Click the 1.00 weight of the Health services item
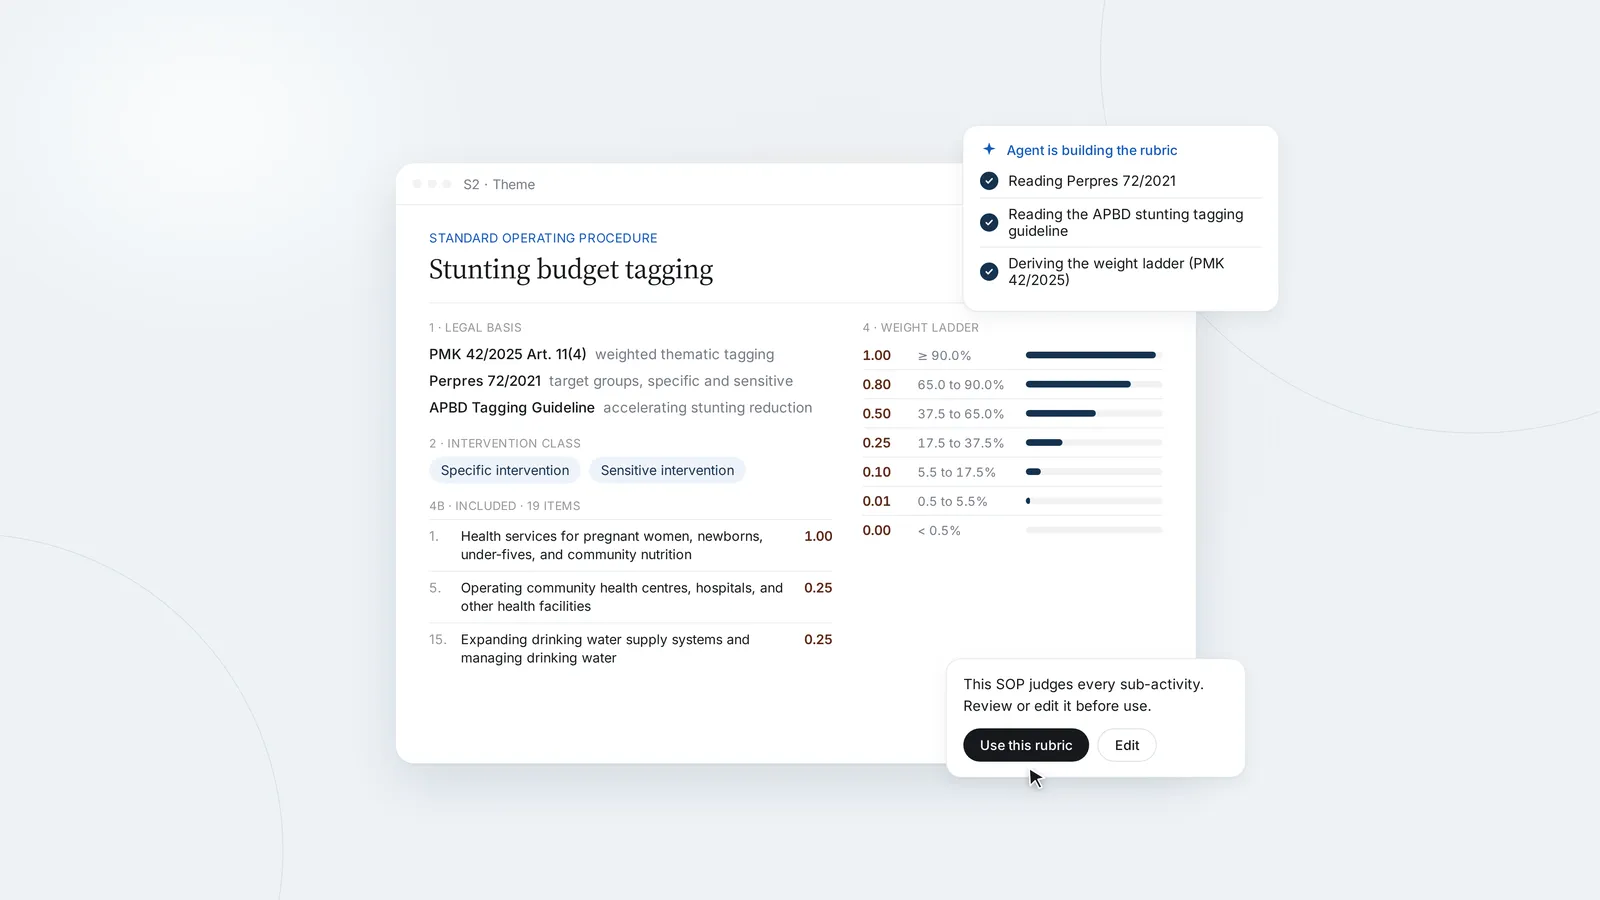This screenshot has width=1600, height=900. click(818, 536)
